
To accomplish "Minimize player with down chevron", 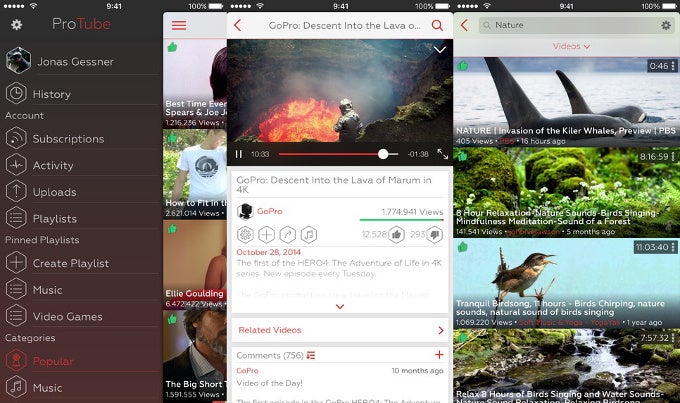I will click(440, 49).
